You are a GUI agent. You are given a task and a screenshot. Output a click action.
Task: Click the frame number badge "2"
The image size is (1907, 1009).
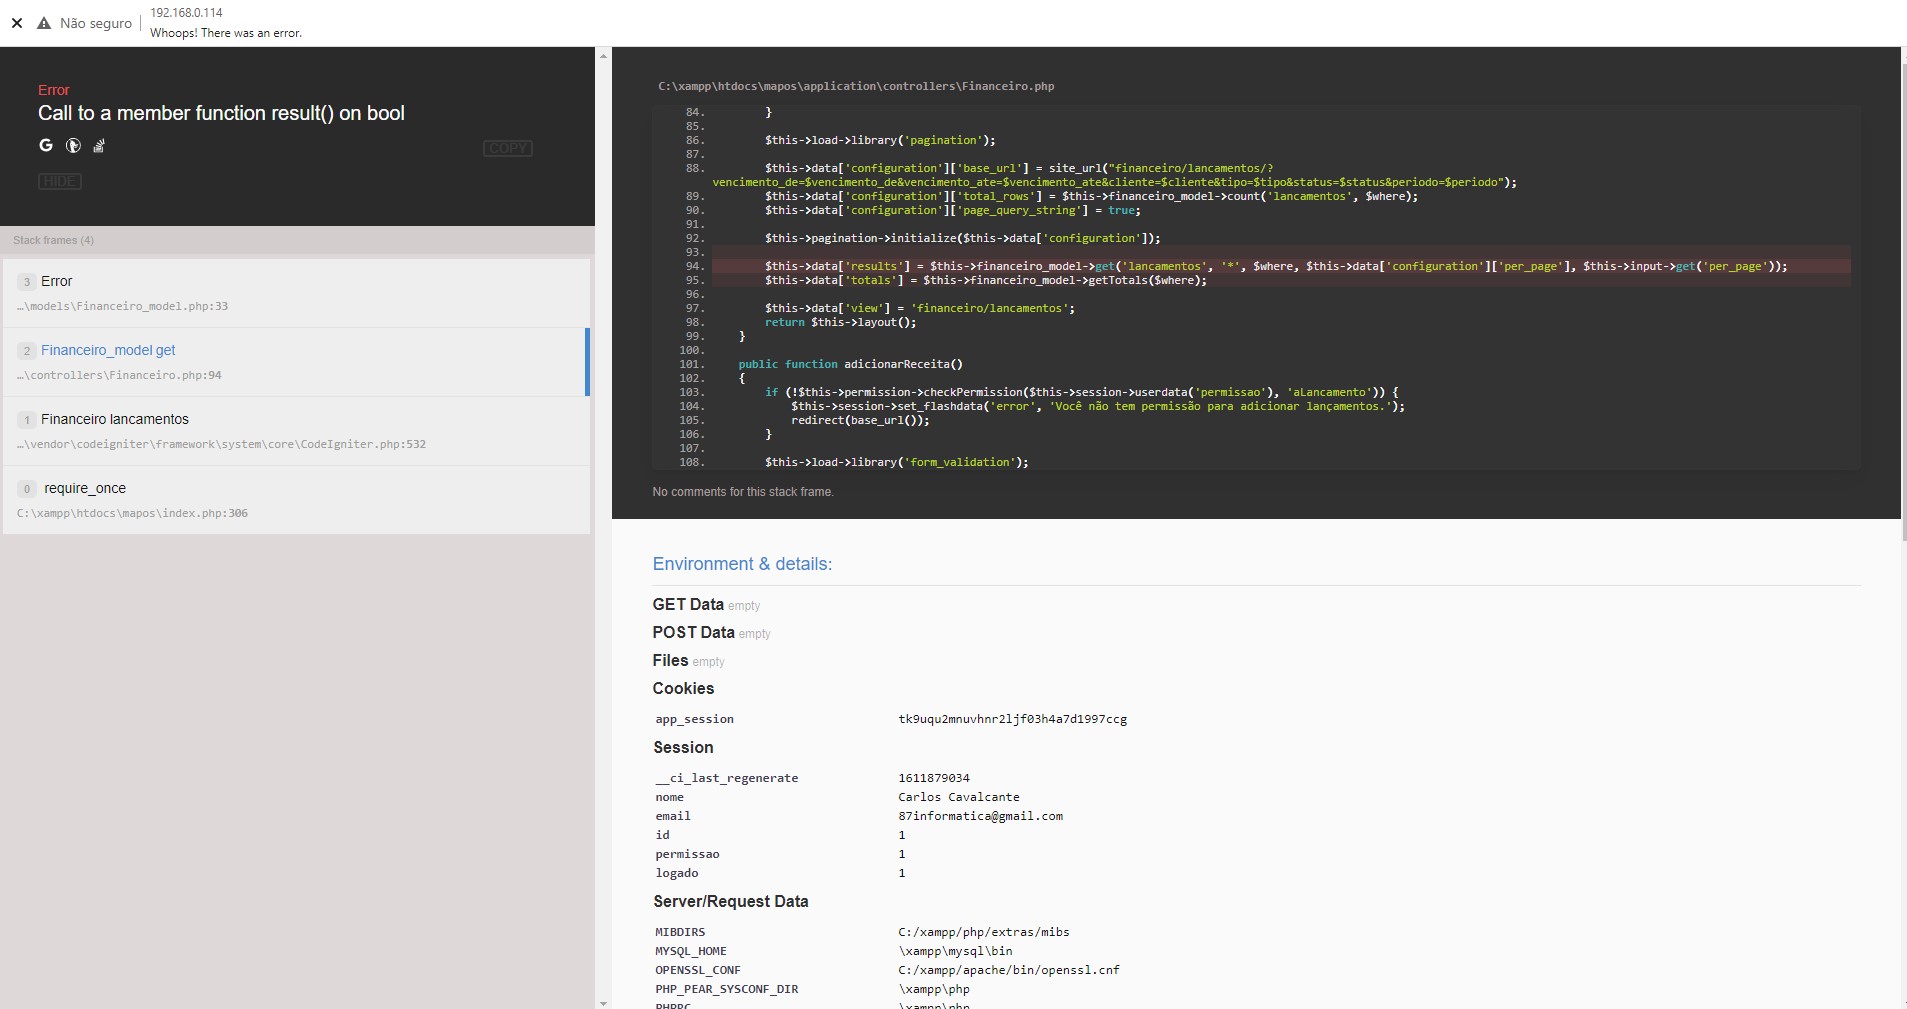(x=25, y=350)
